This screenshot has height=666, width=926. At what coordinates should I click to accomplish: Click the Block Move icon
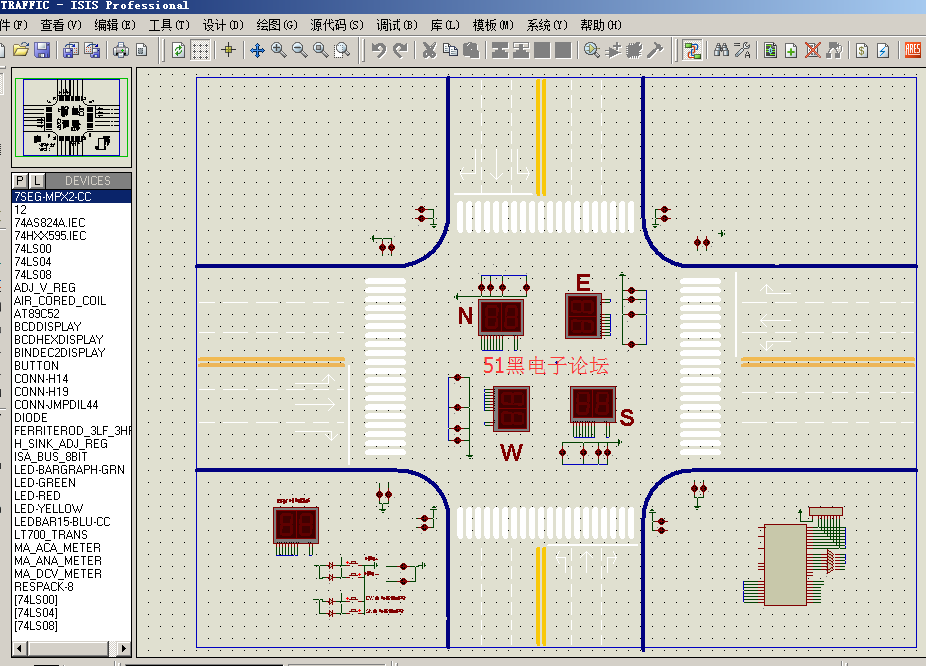(521, 50)
